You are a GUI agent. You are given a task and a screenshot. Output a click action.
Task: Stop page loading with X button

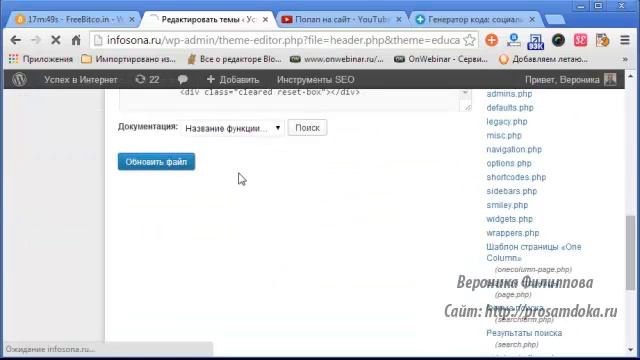point(56,40)
